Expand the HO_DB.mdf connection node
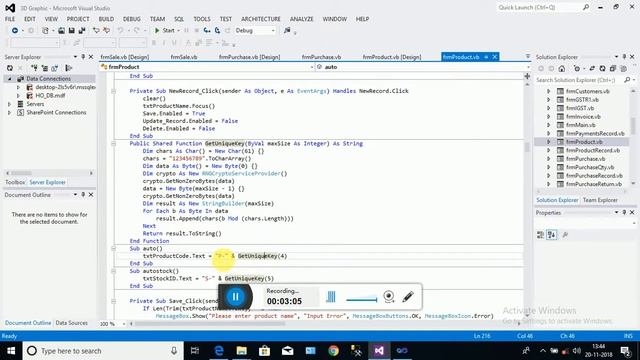Viewport: 640px width, 360px height. (x=18, y=96)
